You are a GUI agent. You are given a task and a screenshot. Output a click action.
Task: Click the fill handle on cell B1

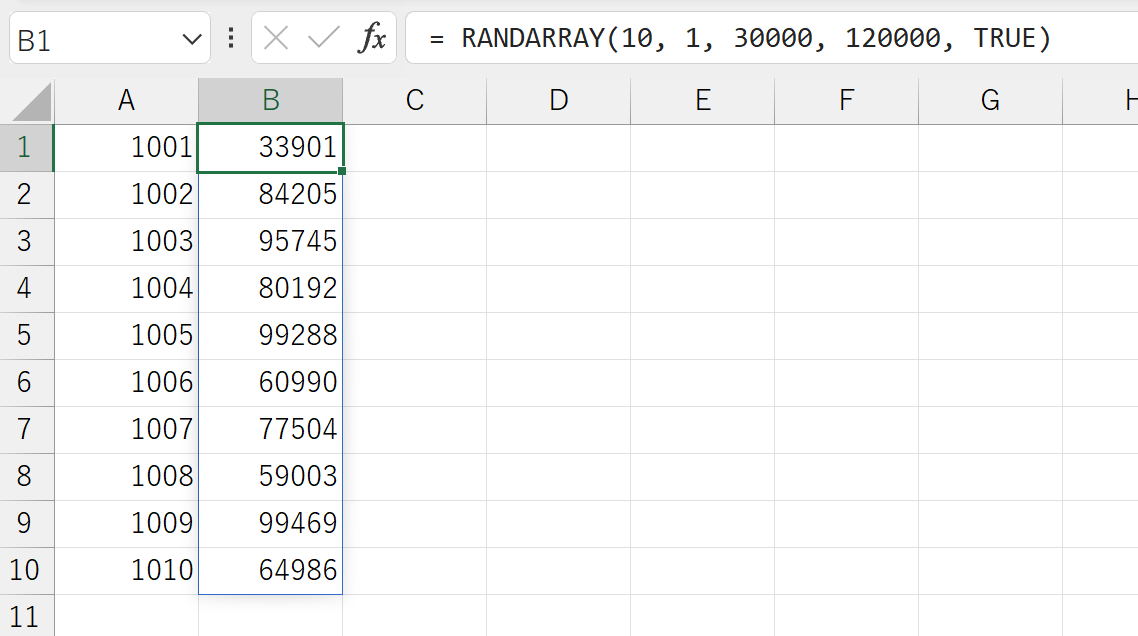[x=342, y=171]
